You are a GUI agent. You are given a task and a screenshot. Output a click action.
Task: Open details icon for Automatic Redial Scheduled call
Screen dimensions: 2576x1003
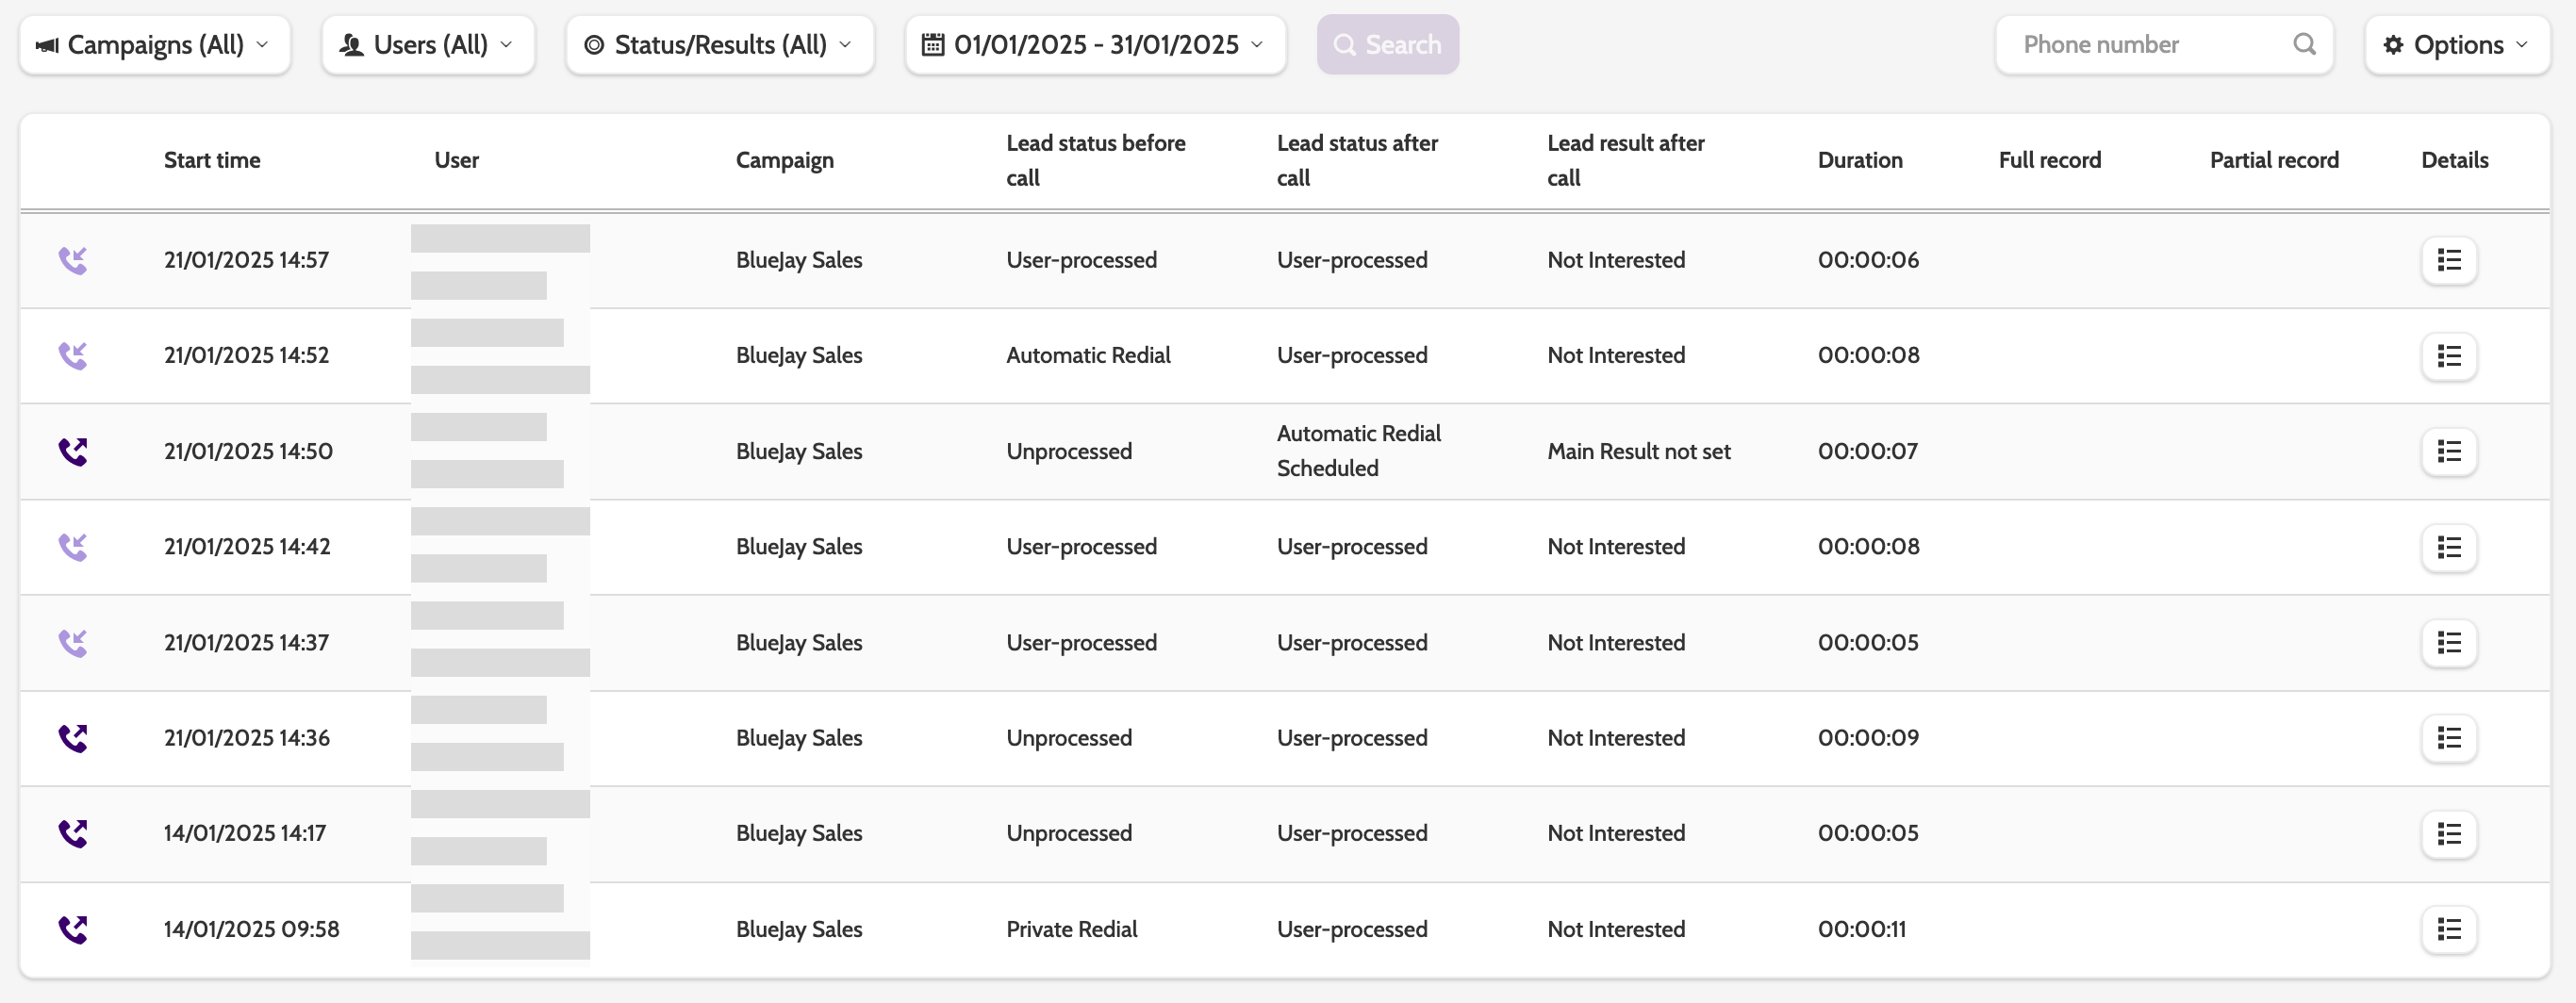point(2448,452)
